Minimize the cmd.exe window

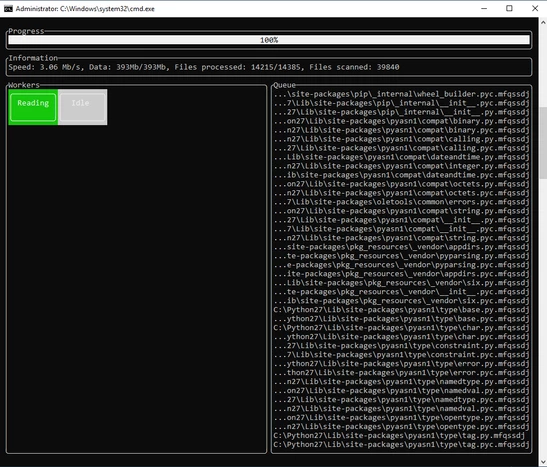(x=484, y=9)
